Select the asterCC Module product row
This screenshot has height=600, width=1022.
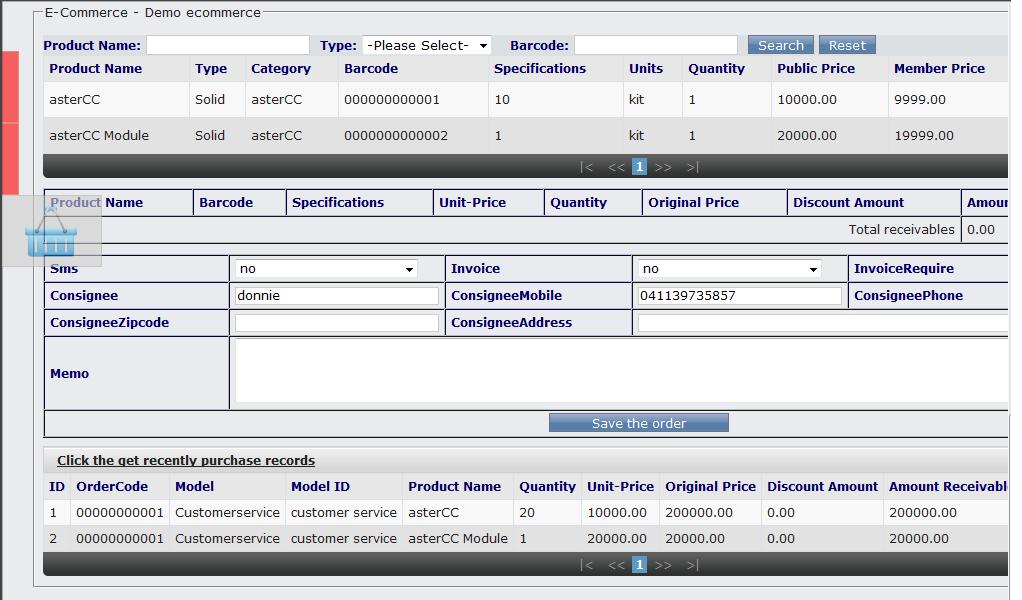pyautogui.click(x=525, y=136)
